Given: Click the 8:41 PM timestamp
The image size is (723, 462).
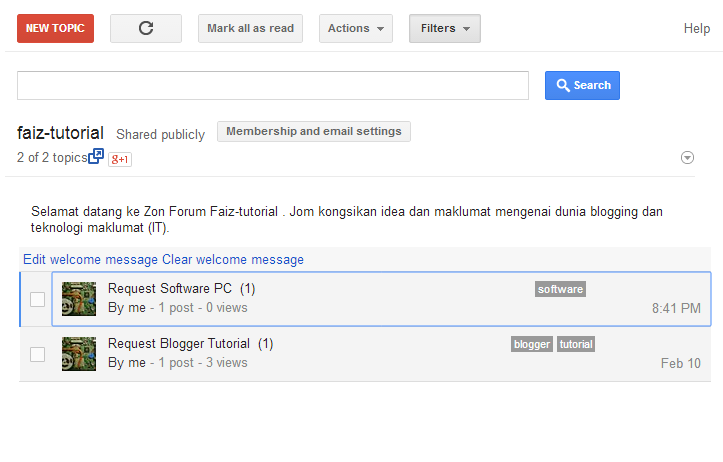Looking at the screenshot, I should point(676,308).
